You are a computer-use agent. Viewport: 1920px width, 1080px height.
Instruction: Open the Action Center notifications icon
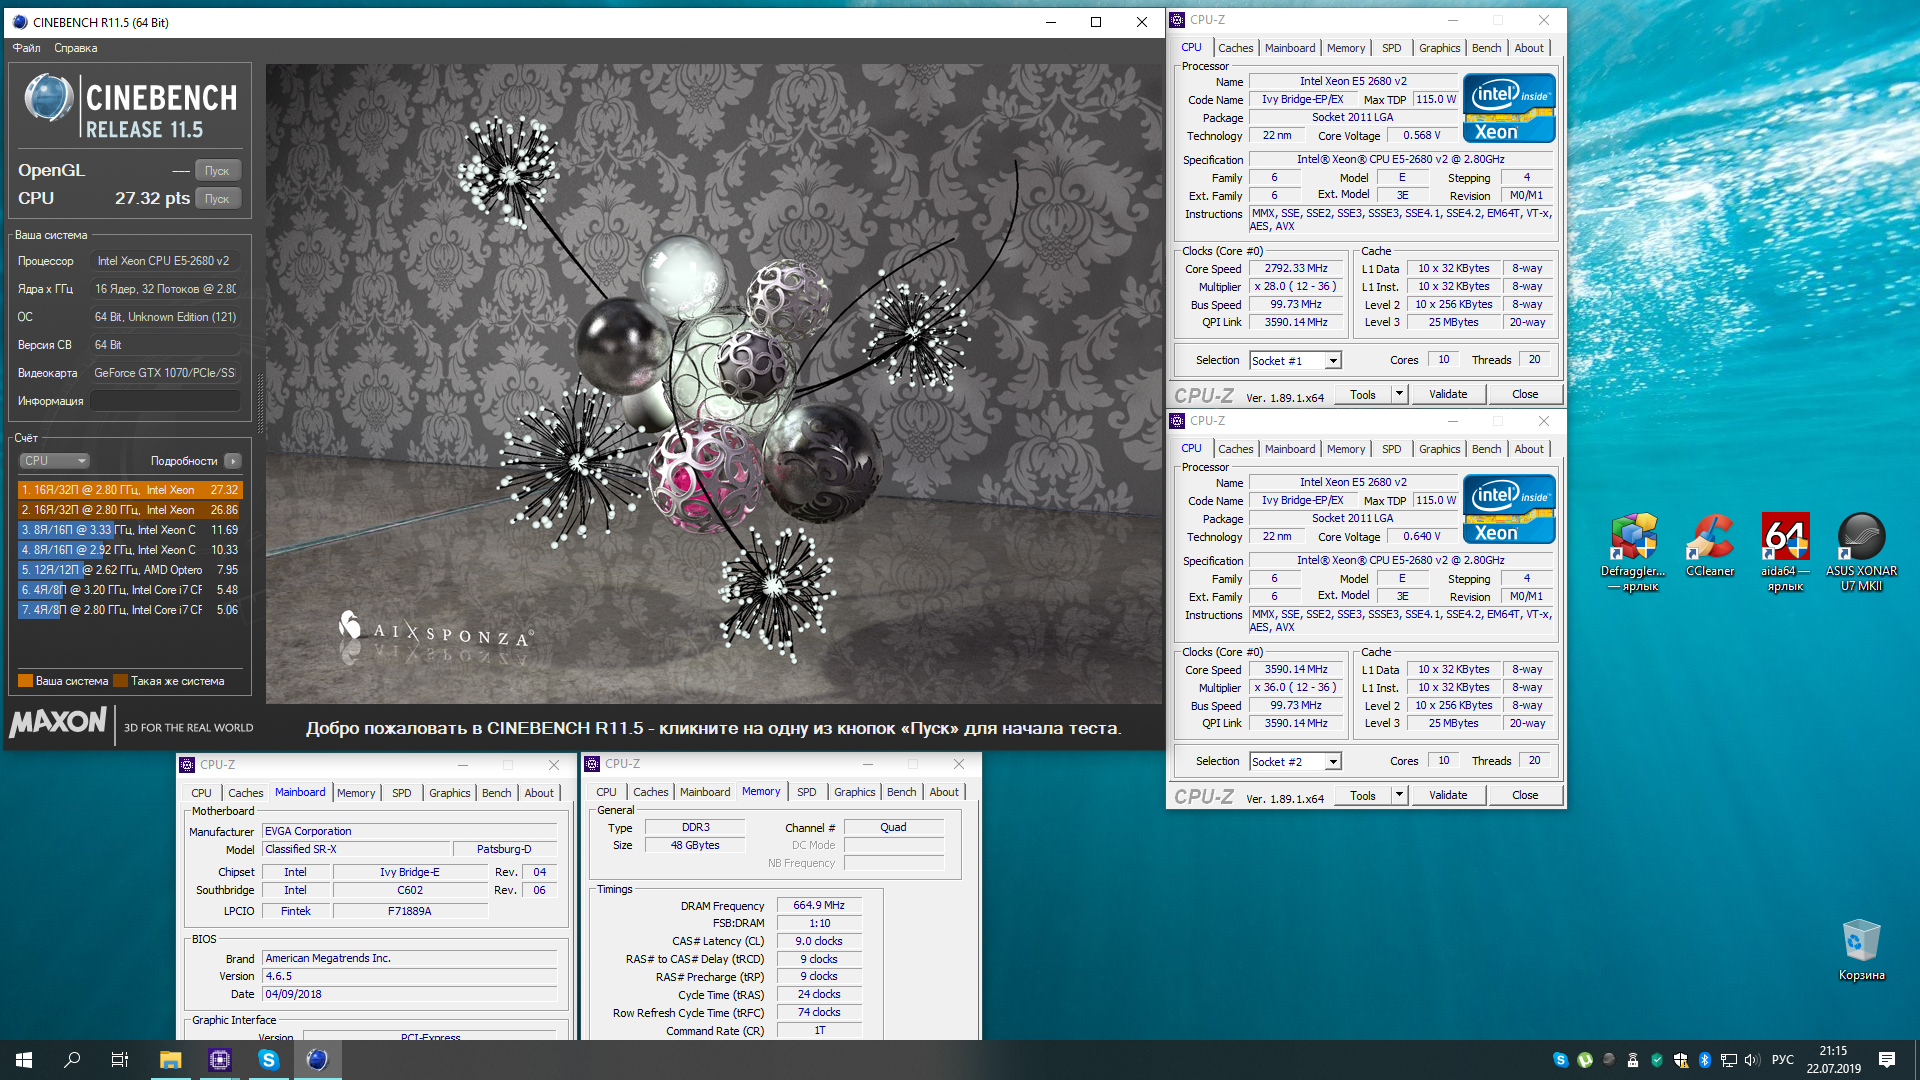pos(1887,1060)
